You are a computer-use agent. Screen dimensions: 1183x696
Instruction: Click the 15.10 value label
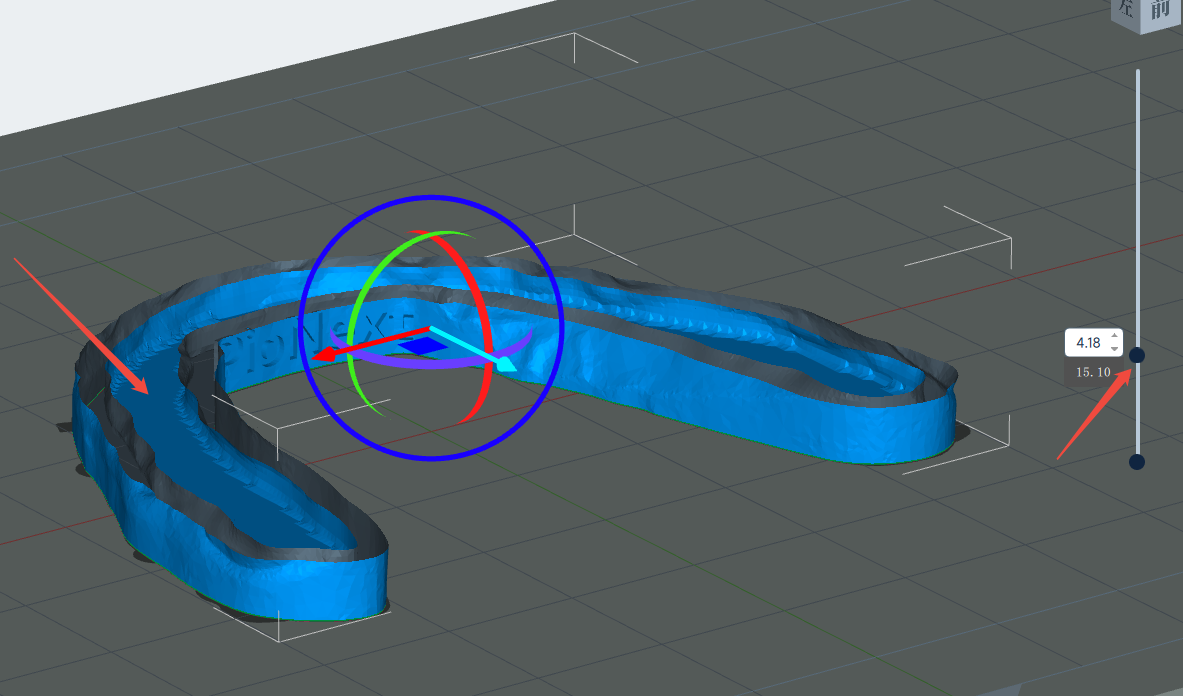click(x=1093, y=372)
